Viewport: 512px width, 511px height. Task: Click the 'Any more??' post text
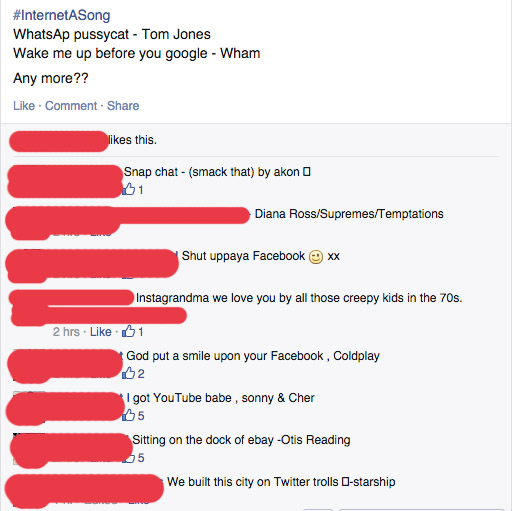click(51, 78)
